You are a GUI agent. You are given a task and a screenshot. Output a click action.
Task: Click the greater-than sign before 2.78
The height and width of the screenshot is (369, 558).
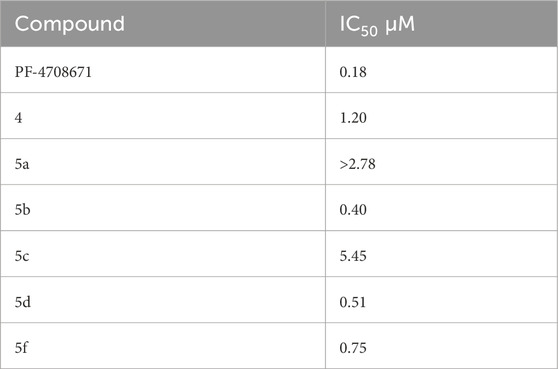344,164
